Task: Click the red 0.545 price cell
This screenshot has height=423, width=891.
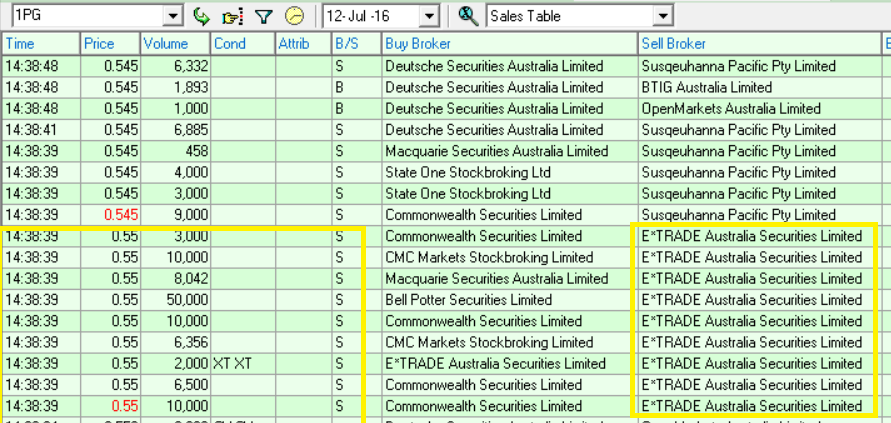Action: point(110,215)
